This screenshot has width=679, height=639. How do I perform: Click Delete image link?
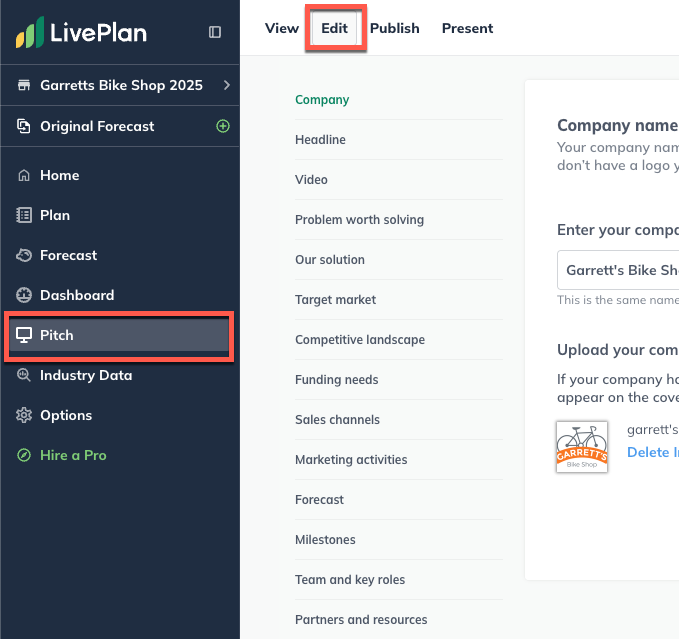(653, 452)
